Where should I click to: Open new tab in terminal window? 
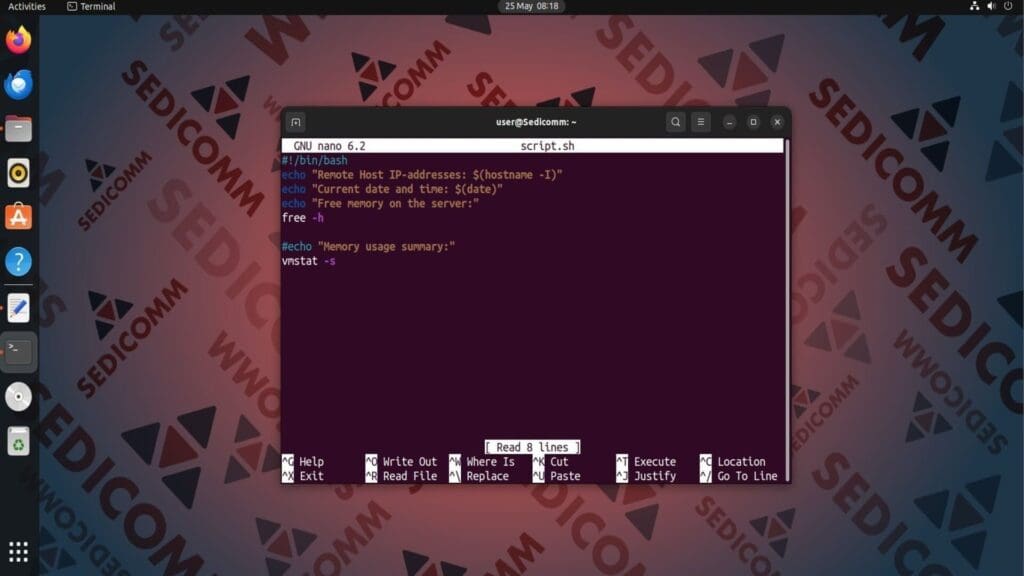(296, 122)
